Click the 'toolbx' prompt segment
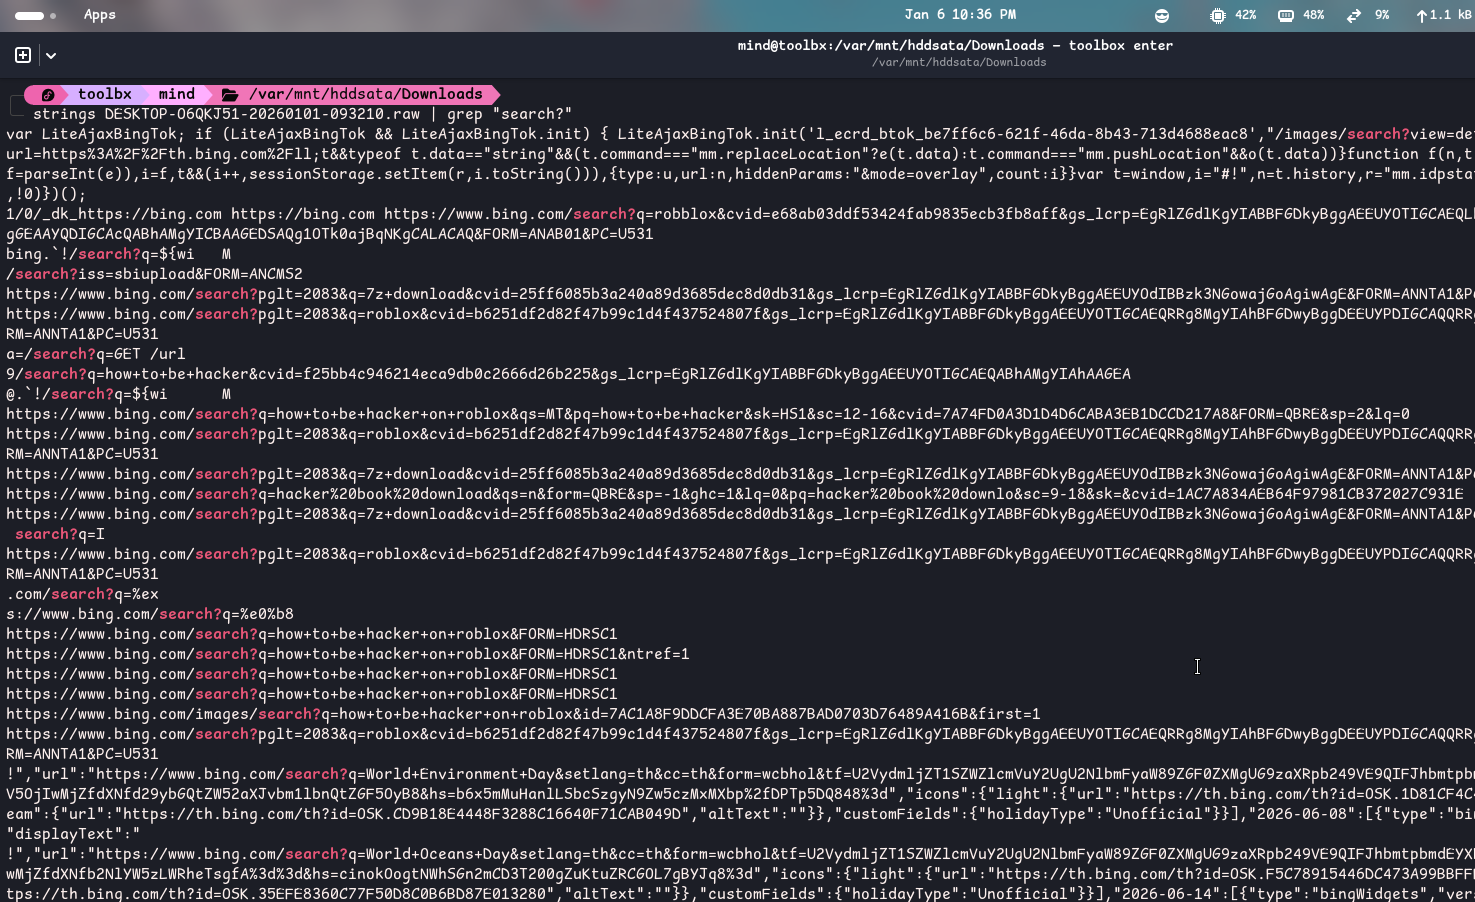 pos(104,94)
